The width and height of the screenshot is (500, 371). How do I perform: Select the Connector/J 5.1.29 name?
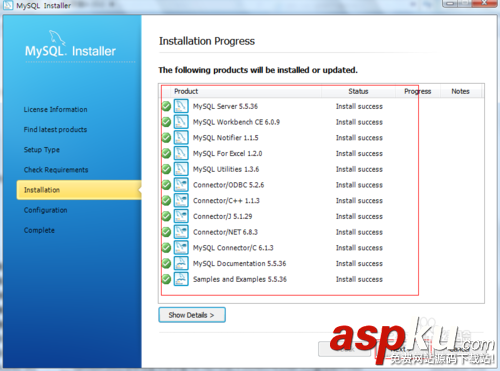click(223, 216)
